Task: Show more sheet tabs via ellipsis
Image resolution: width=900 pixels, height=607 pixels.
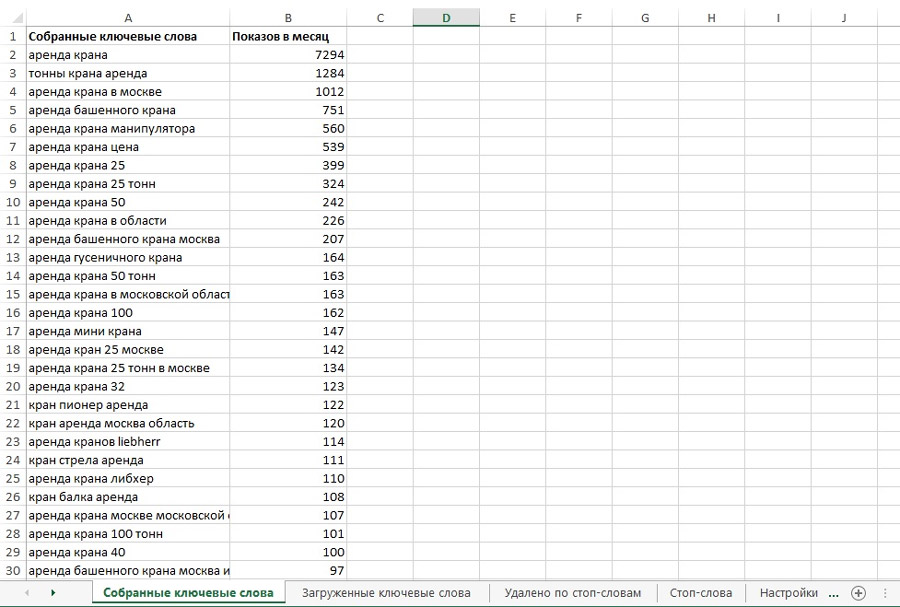Action: point(834,593)
